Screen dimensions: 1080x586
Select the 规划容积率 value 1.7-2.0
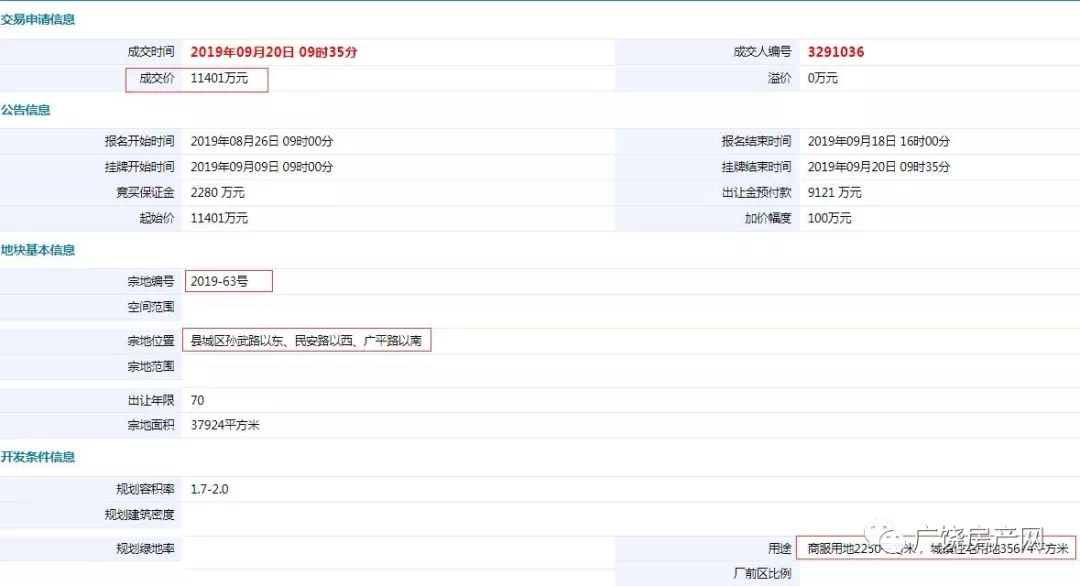click(x=209, y=489)
